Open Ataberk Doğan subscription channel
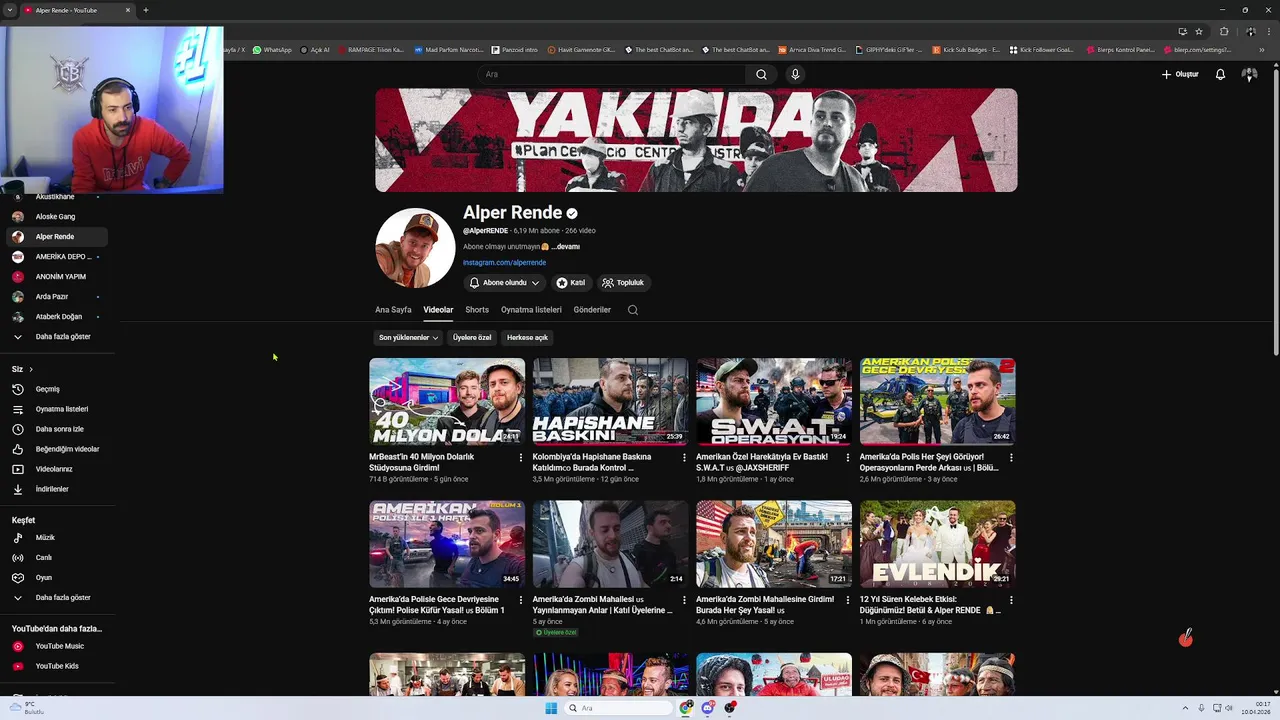The width and height of the screenshot is (1280, 720). pos(57,317)
